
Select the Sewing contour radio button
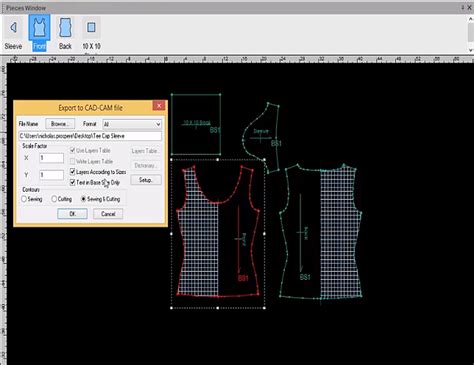(x=24, y=199)
